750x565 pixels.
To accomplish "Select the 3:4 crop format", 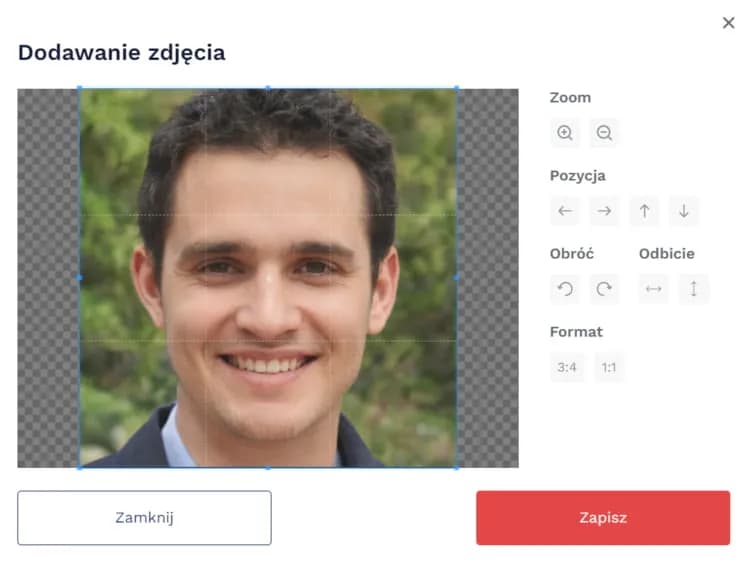I will (567, 367).
